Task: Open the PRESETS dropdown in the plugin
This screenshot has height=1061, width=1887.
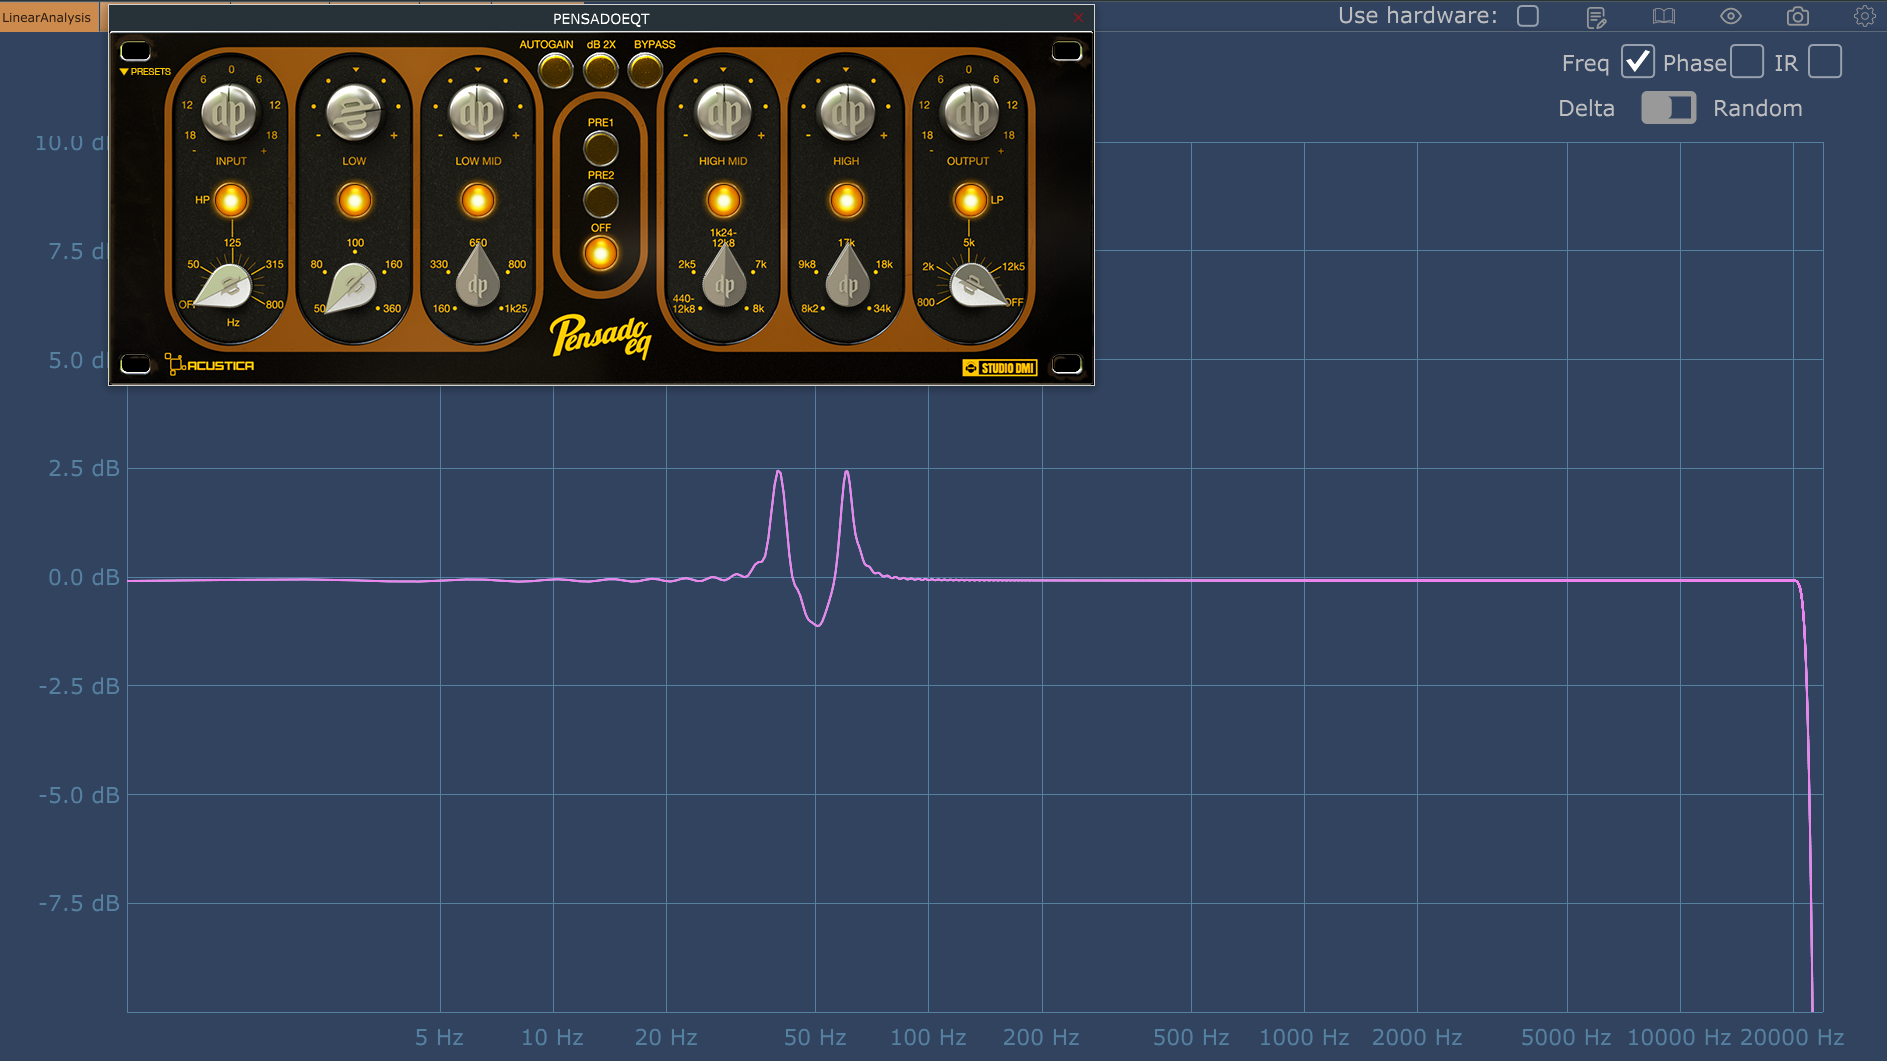Action: (145, 72)
